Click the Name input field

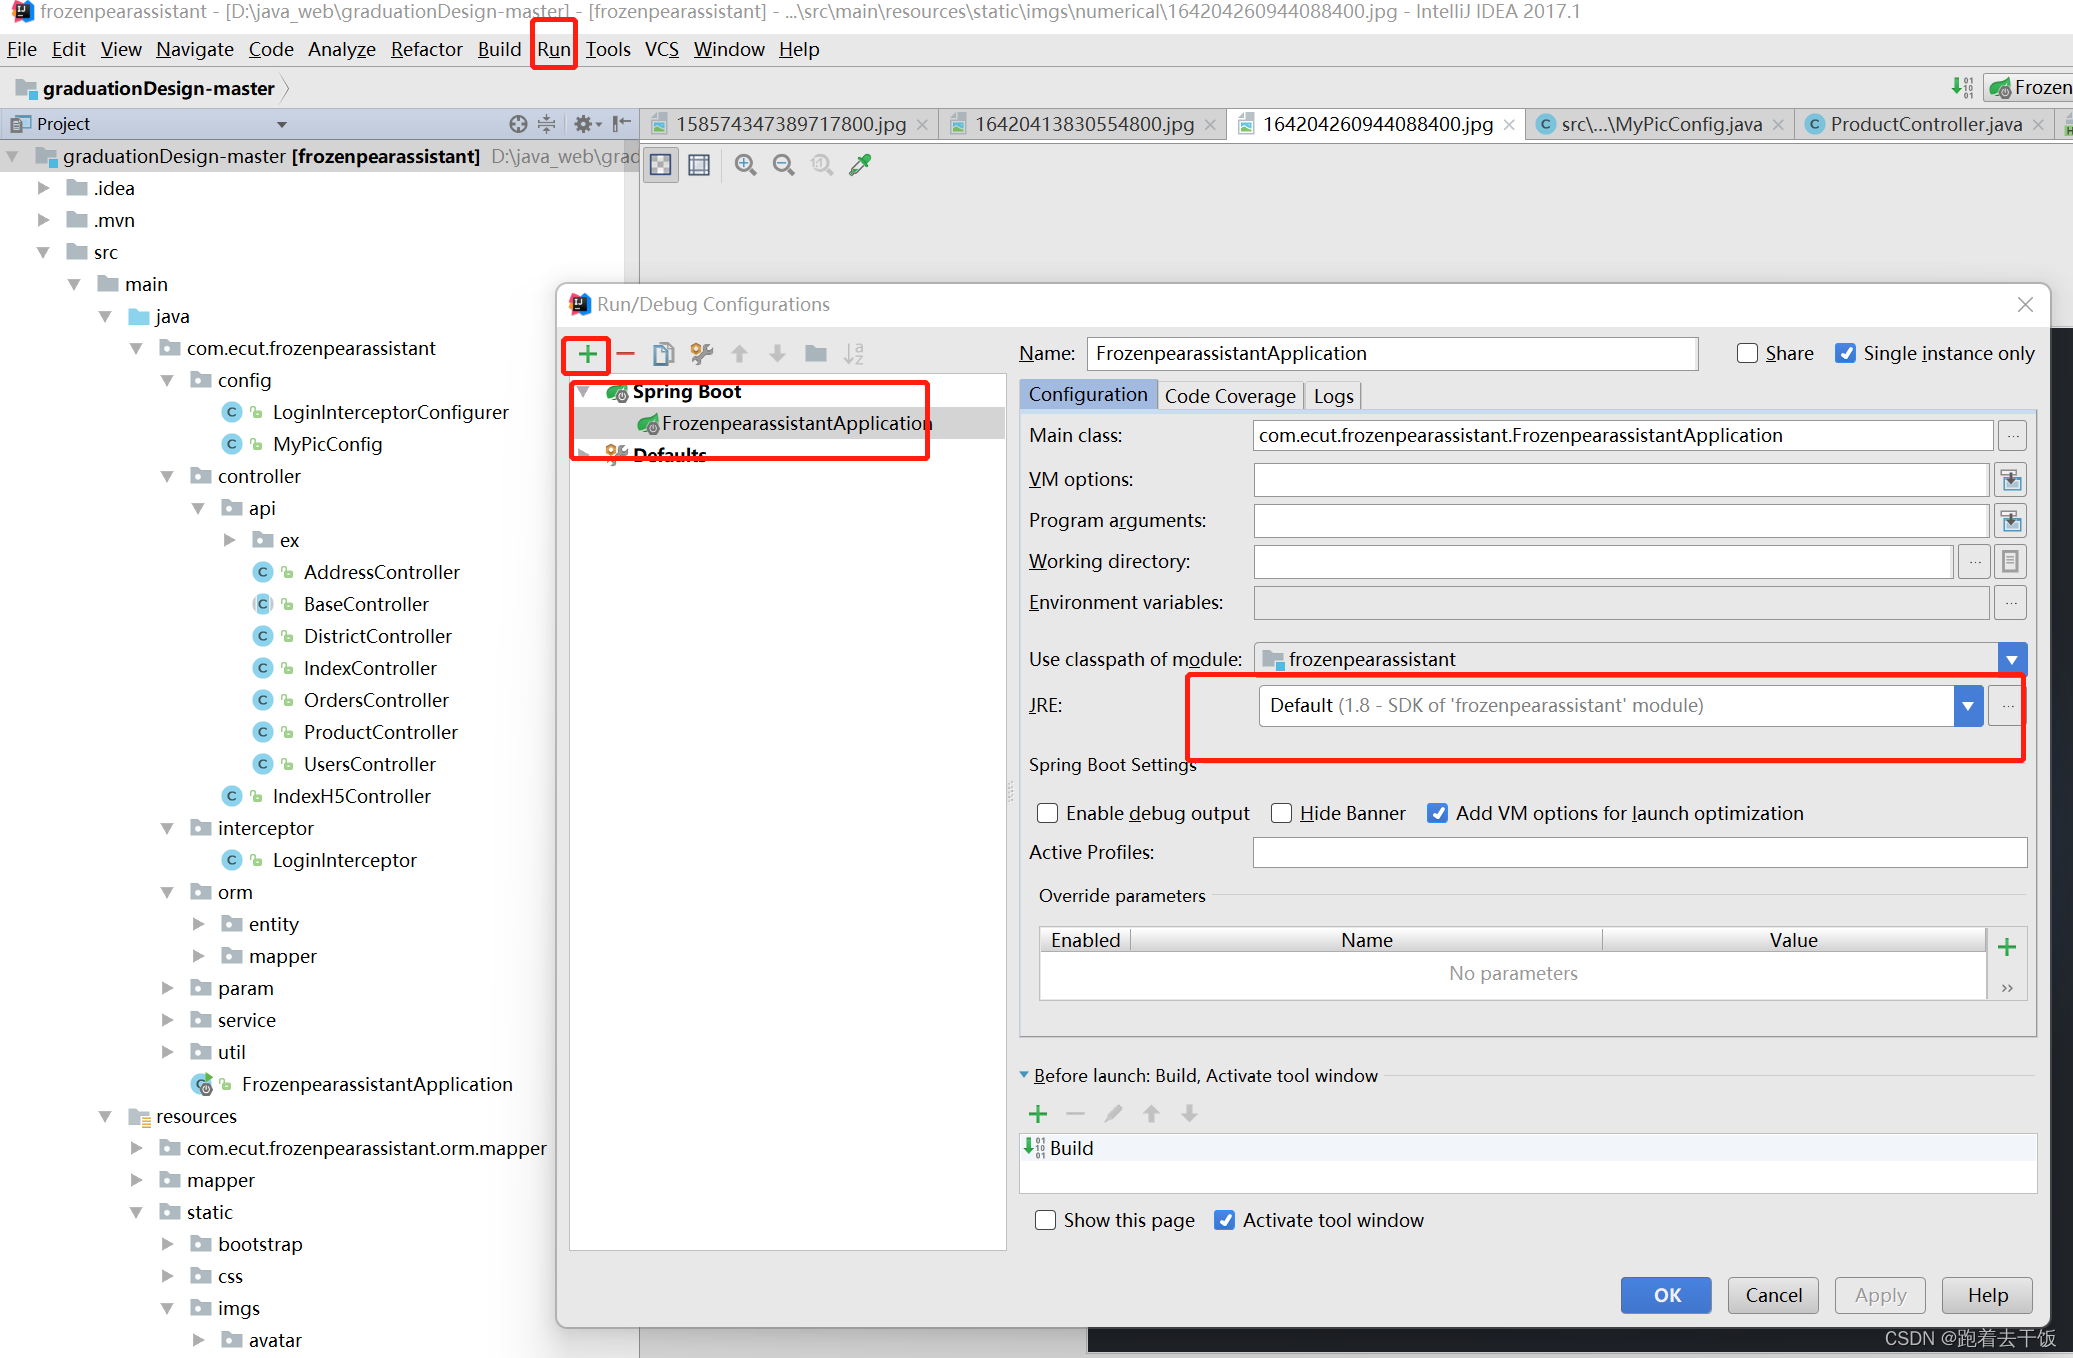pos(1392,354)
